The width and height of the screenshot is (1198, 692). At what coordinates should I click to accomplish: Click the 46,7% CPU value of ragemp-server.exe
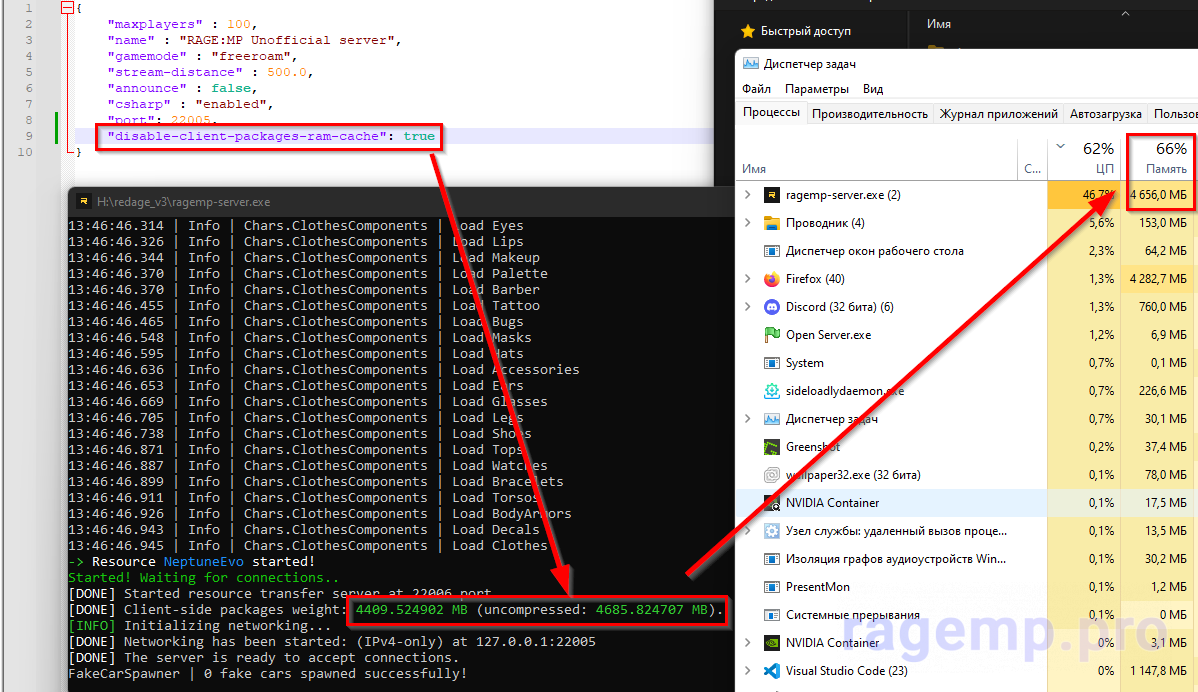[1098, 196]
